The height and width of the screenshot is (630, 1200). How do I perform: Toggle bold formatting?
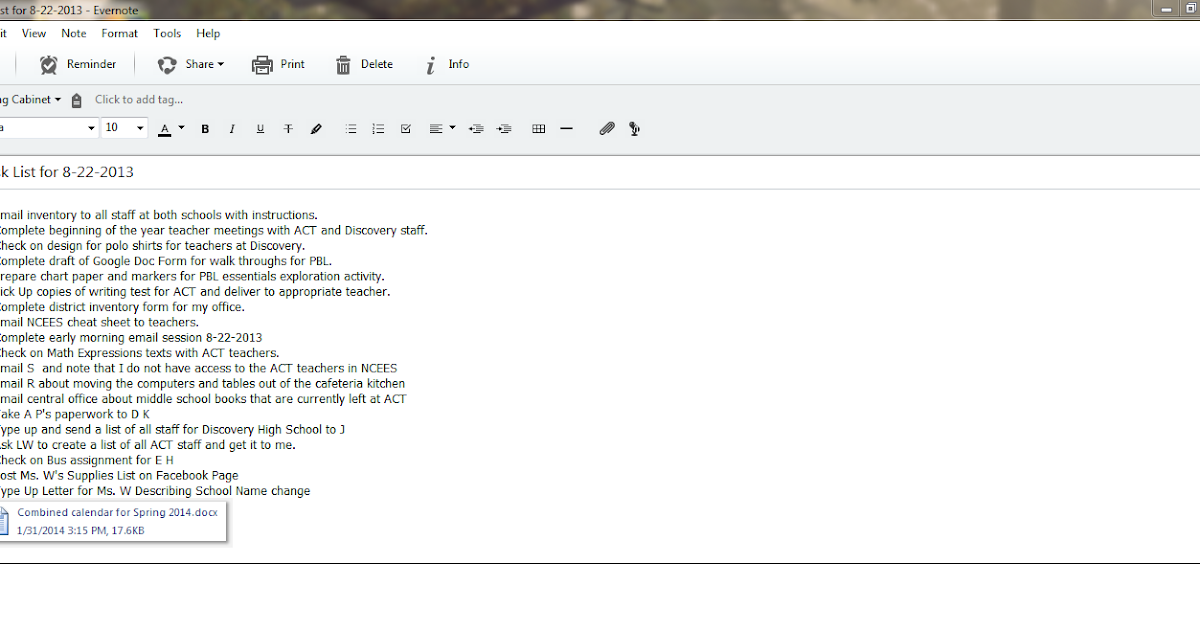[205, 128]
